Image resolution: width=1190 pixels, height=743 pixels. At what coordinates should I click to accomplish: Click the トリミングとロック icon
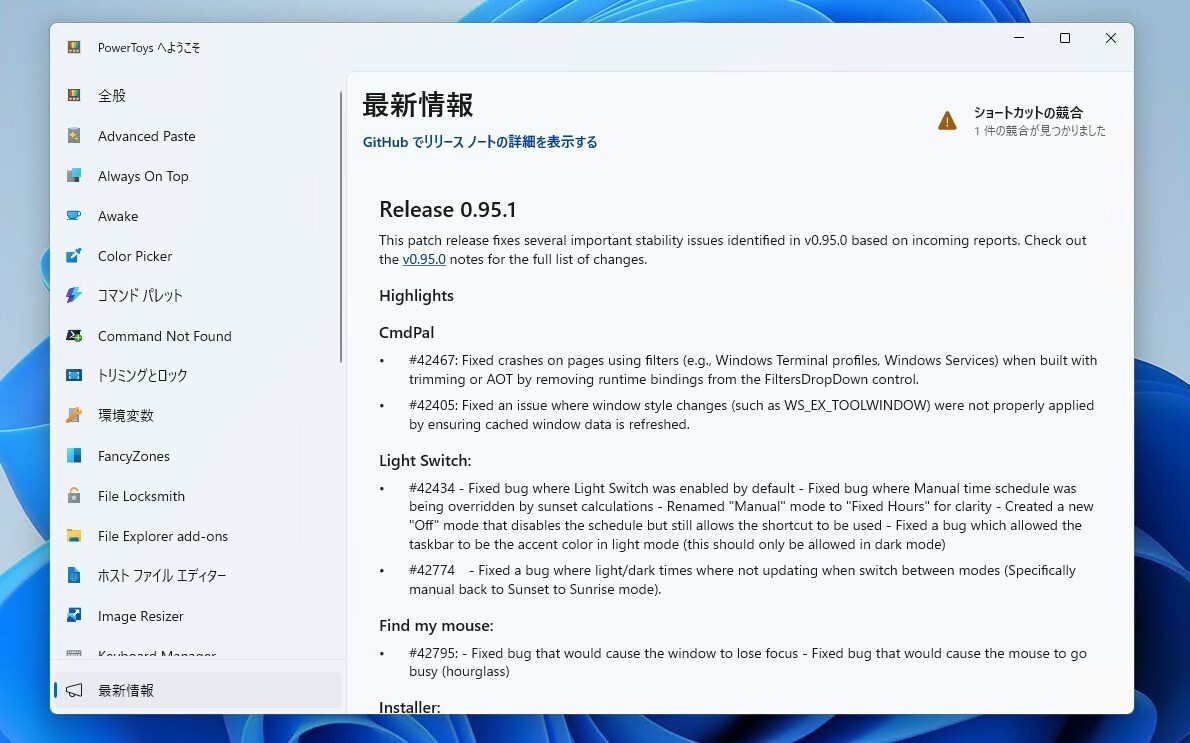coord(74,375)
